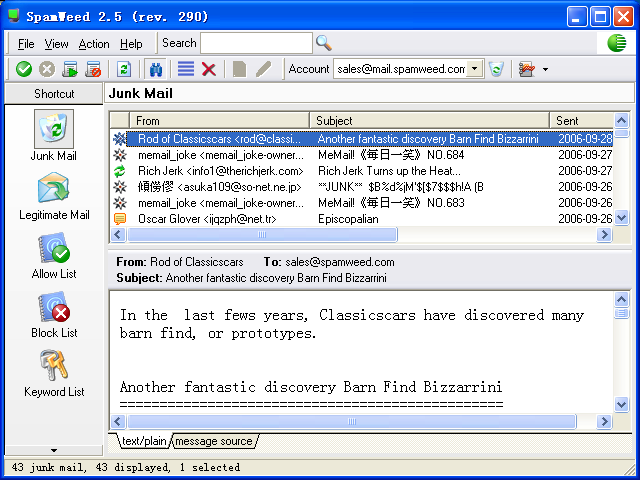The width and height of the screenshot is (640, 480).
Task: Open the Legitimate Mail shortcut
Action: point(53,197)
